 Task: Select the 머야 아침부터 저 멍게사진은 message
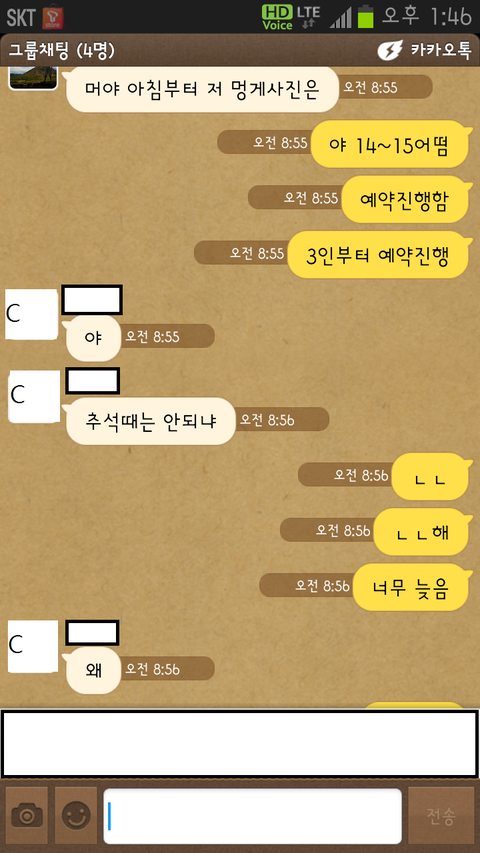click(x=202, y=89)
